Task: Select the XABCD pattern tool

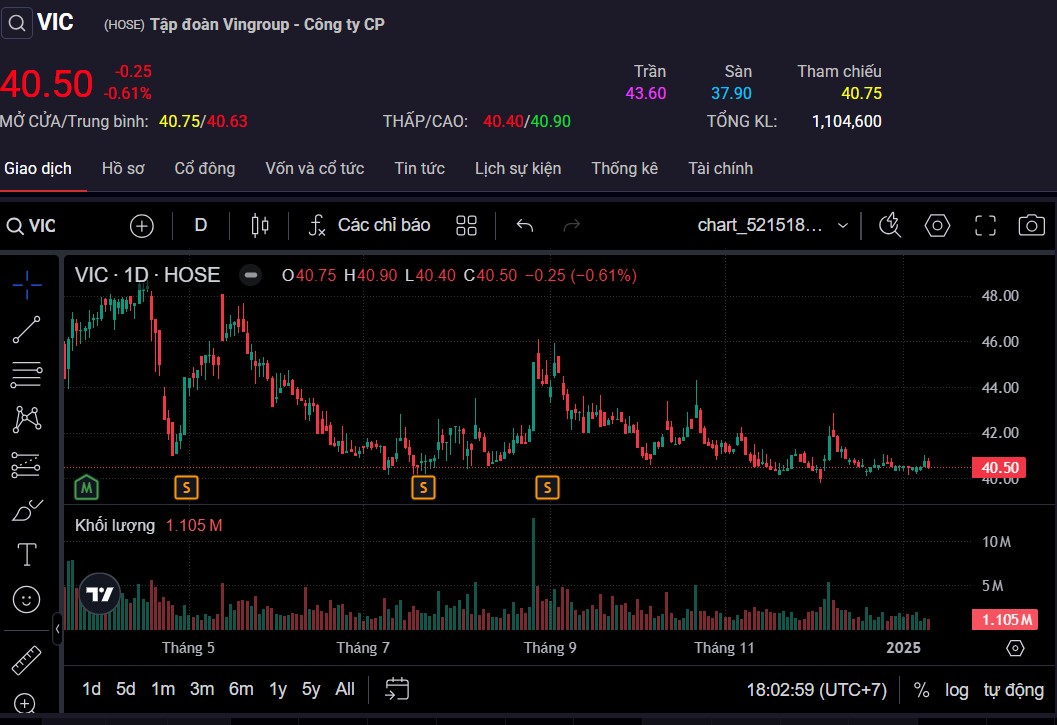Action: [27, 419]
